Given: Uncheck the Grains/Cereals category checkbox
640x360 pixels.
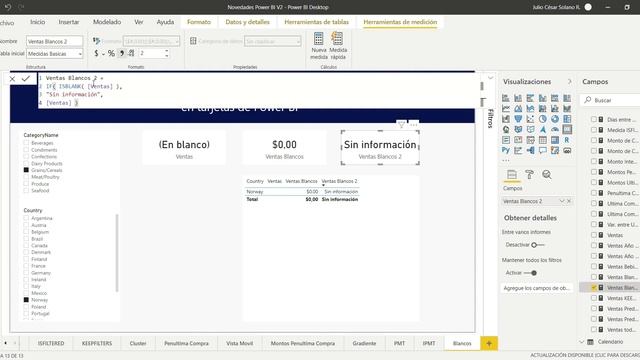Looking at the screenshot, I should pos(26,170).
